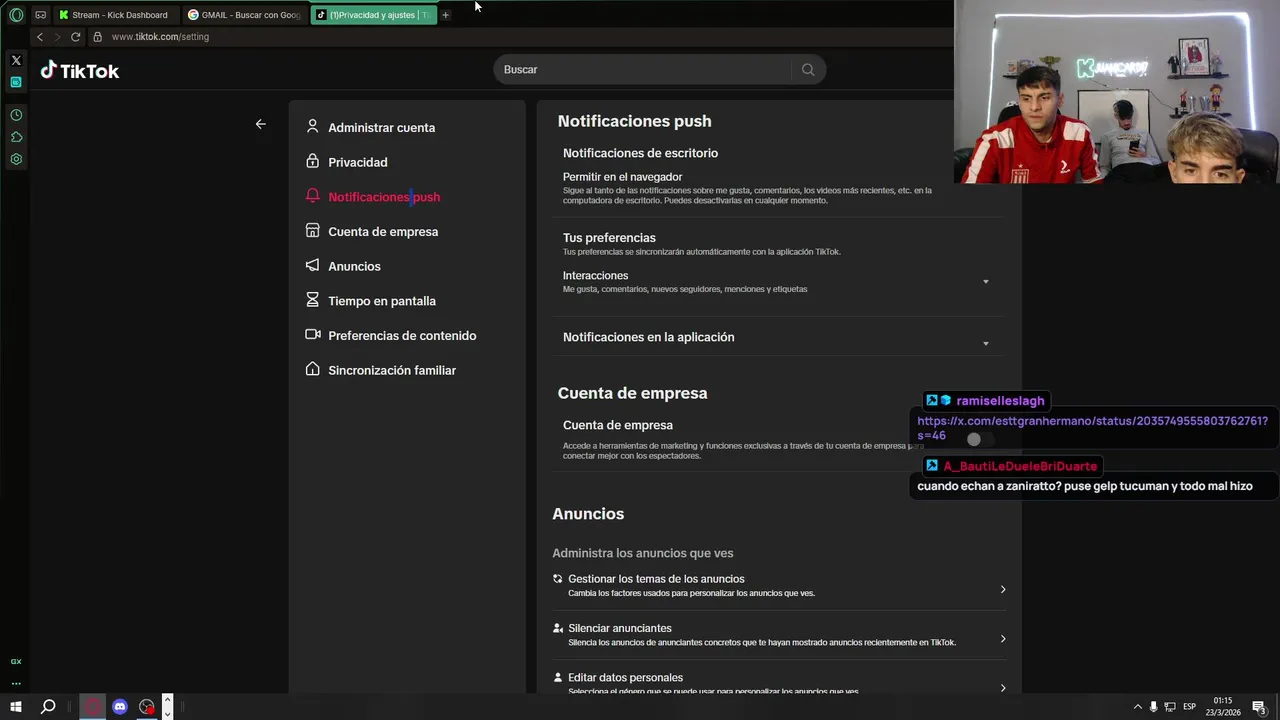
Task: Click chat username A_BautiLeDueleBriDuarte
Action: tap(1020, 466)
